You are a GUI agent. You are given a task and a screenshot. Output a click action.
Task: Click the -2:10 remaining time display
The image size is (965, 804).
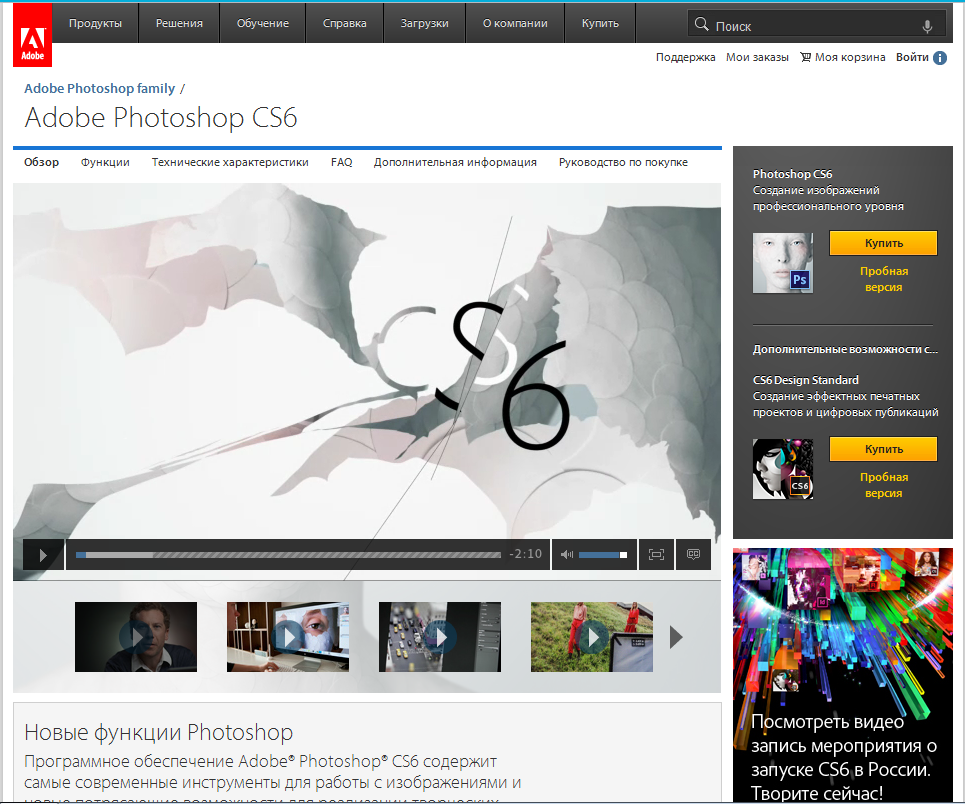click(x=525, y=554)
